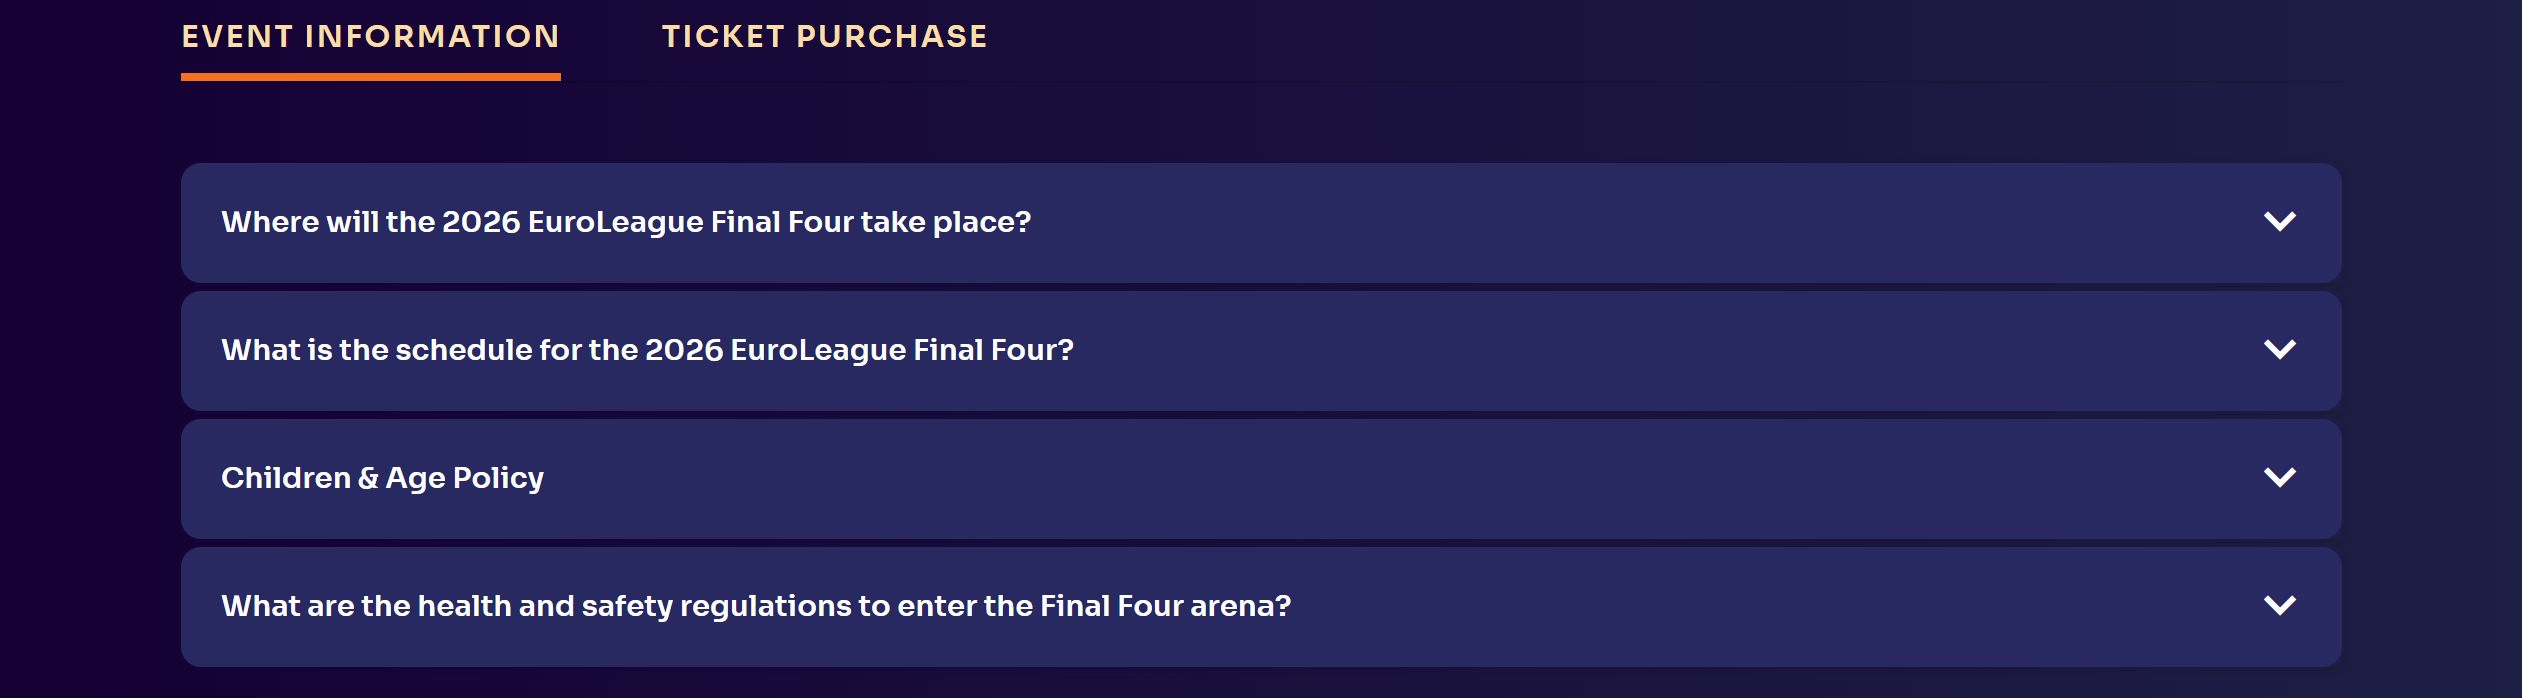Open health and safety regulations question text
Viewport: 2522px width, 698px height.
pyautogui.click(x=755, y=606)
